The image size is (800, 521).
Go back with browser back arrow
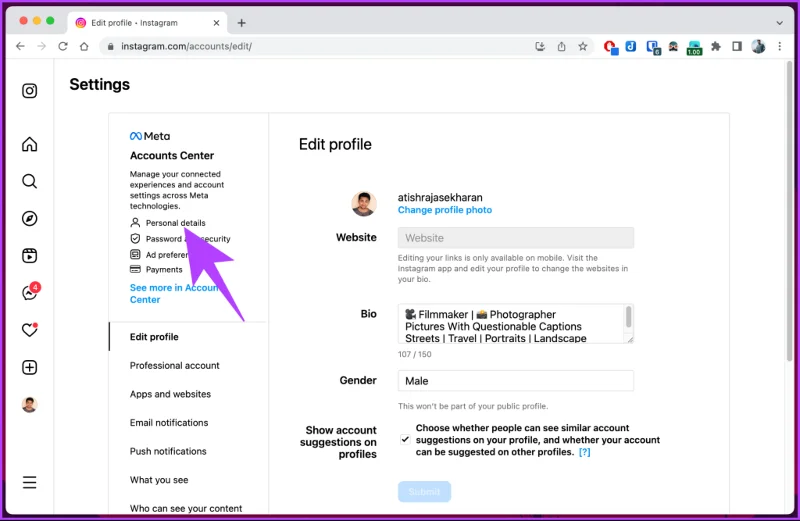(20, 46)
